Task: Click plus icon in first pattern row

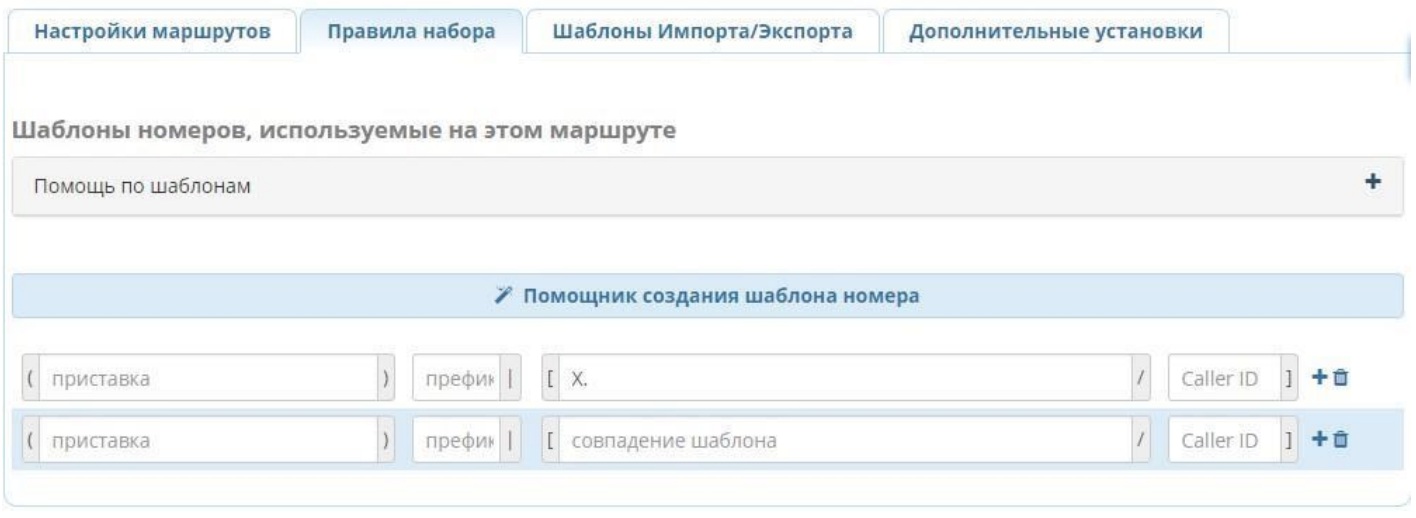Action: (x=1318, y=379)
